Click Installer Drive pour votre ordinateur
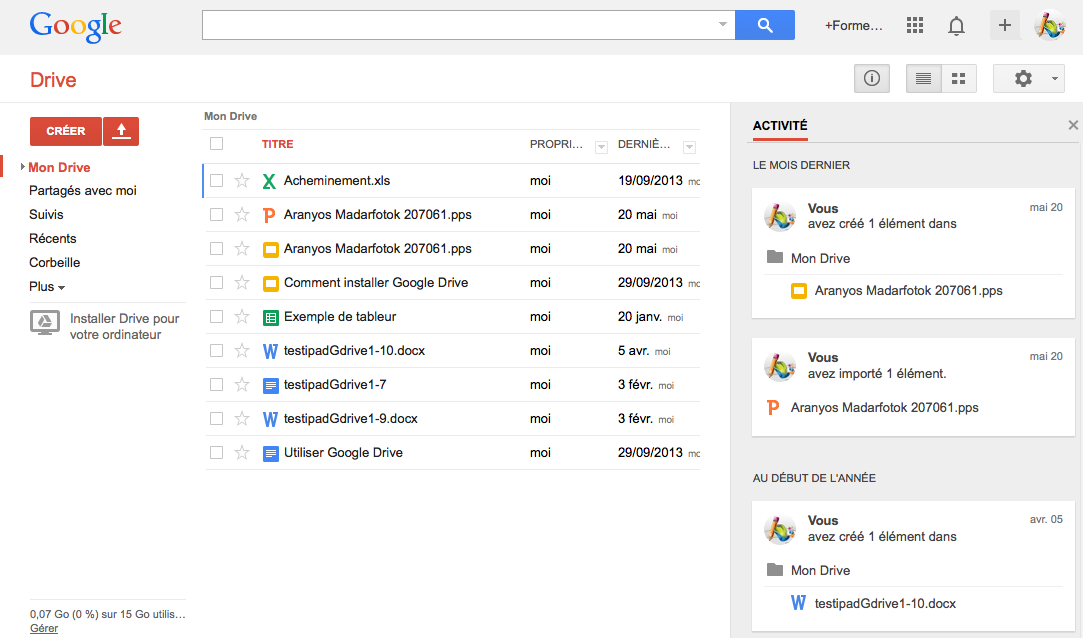Viewport: 1083px width, 638px height. [x=124, y=327]
